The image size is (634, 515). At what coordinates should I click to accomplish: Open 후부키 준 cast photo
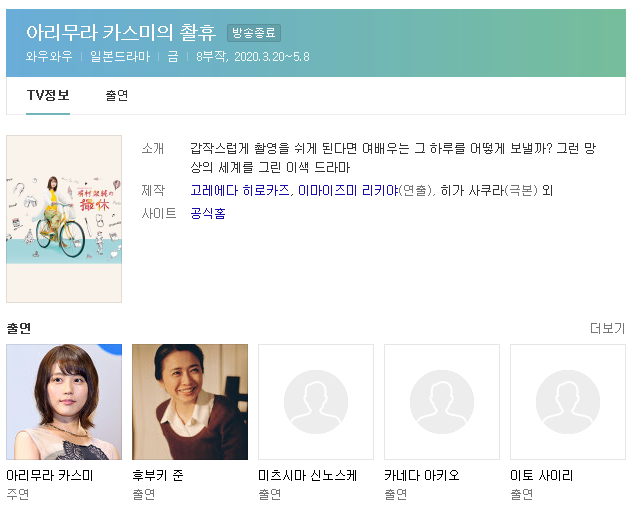190,402
